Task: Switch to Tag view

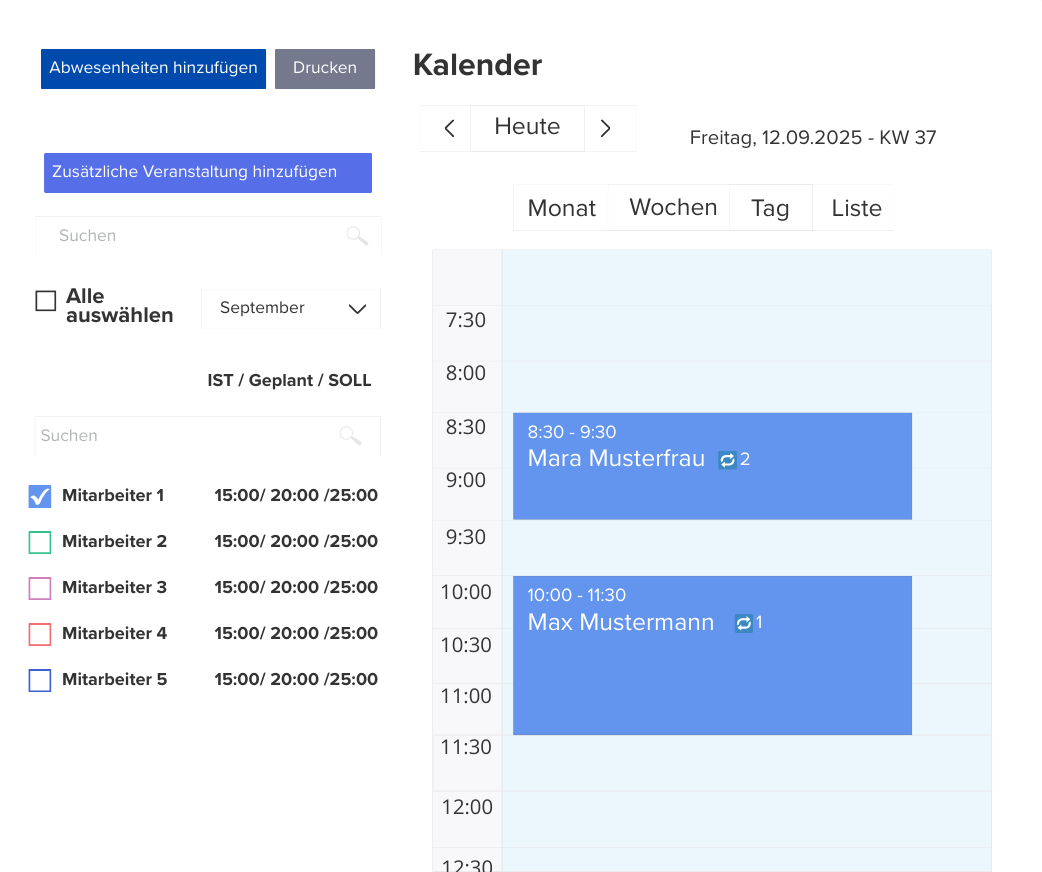Action: pyautogui.click(x=770, y=208)
